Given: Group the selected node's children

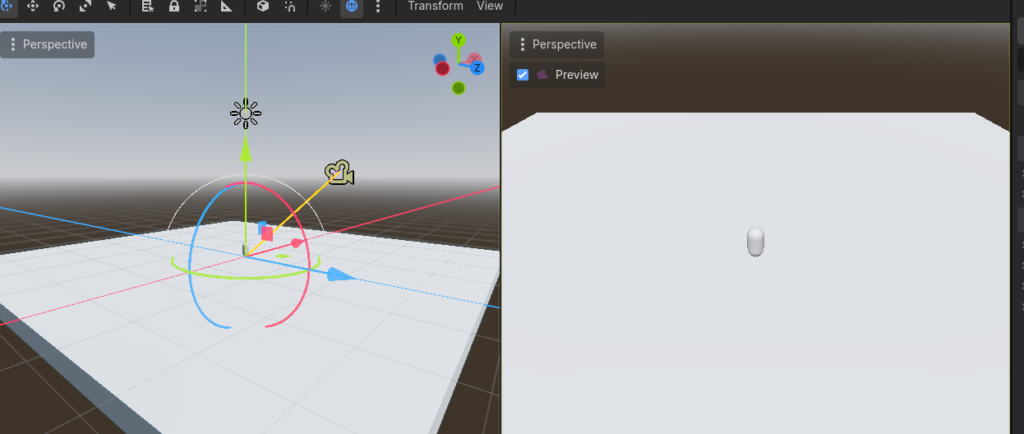Looking at the screenshot, I should (x=200, y=6).
